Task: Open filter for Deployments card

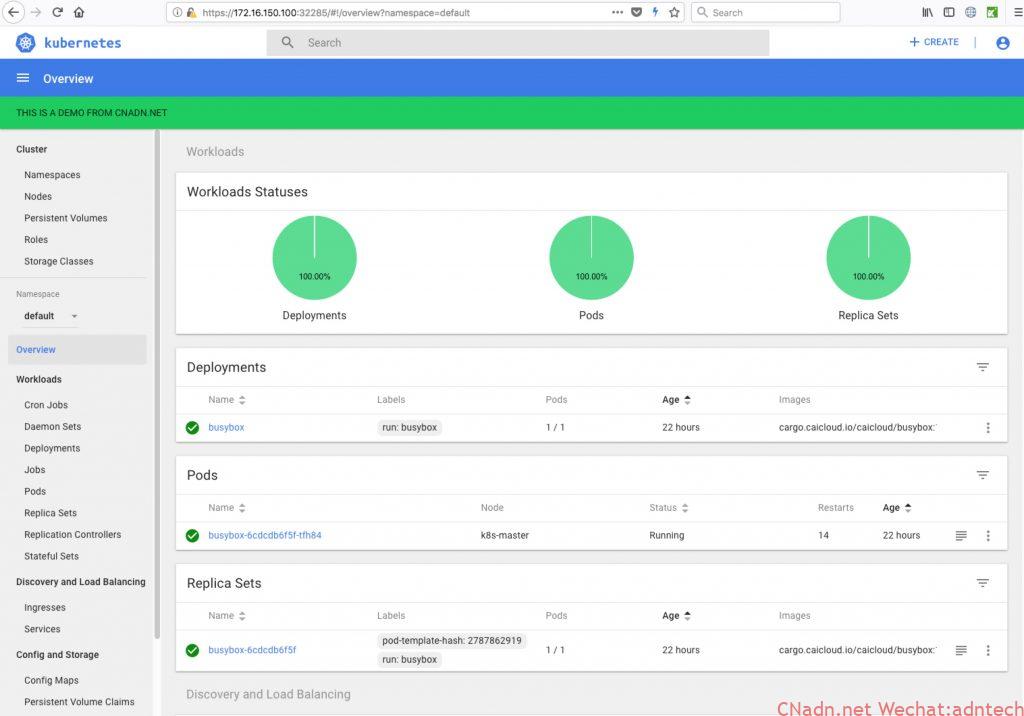Action: coord(982,367)
